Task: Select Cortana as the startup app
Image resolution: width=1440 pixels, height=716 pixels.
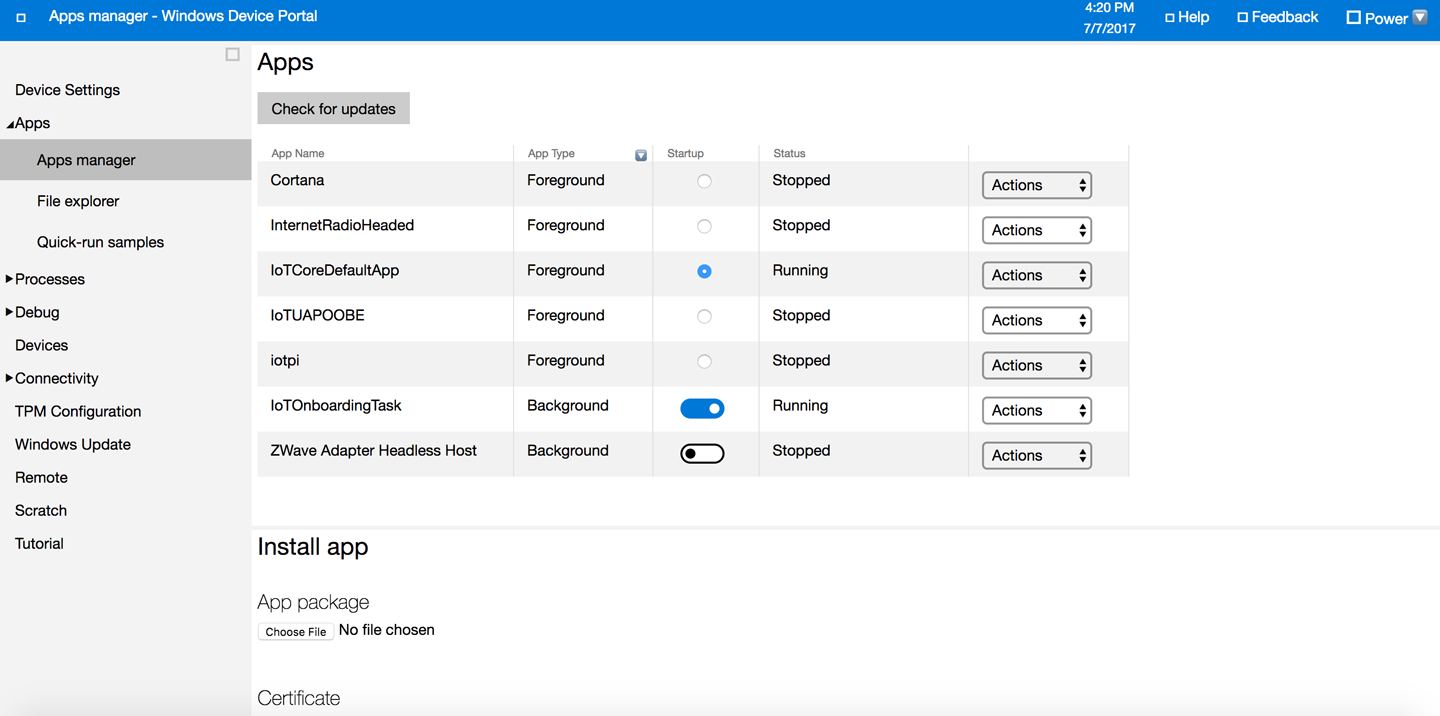Action: point(704,181)
